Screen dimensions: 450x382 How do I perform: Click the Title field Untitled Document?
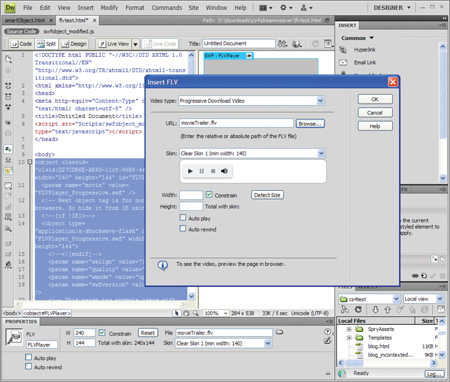point(239,44)
